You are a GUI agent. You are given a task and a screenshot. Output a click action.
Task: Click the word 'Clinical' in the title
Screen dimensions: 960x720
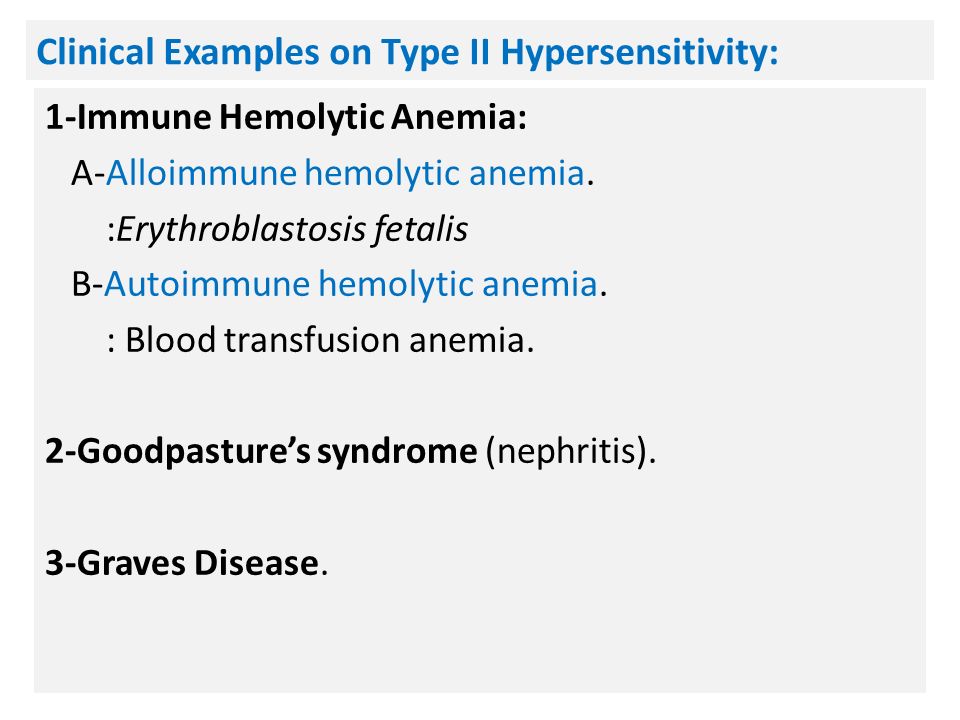tap(95, 52)
